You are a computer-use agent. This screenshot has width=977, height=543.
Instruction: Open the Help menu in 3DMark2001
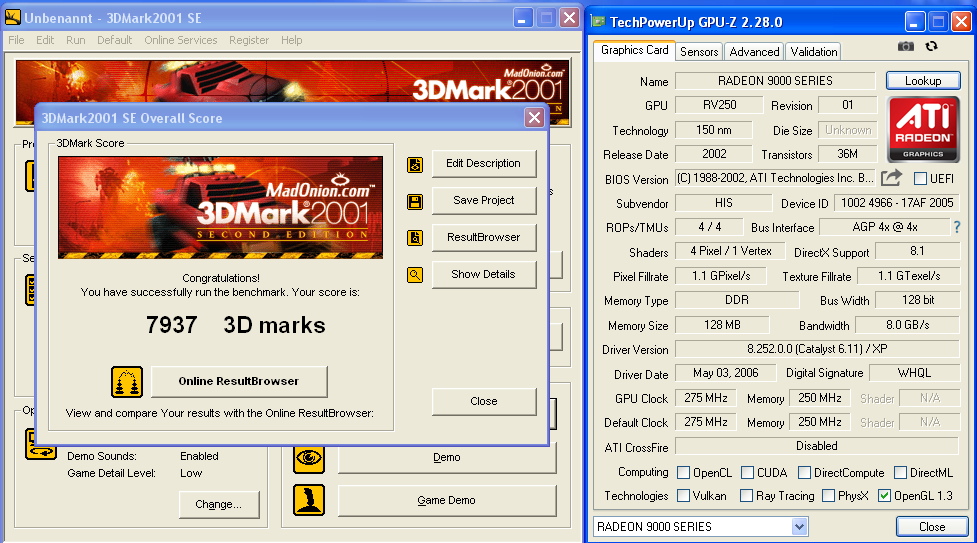point(292,40)
